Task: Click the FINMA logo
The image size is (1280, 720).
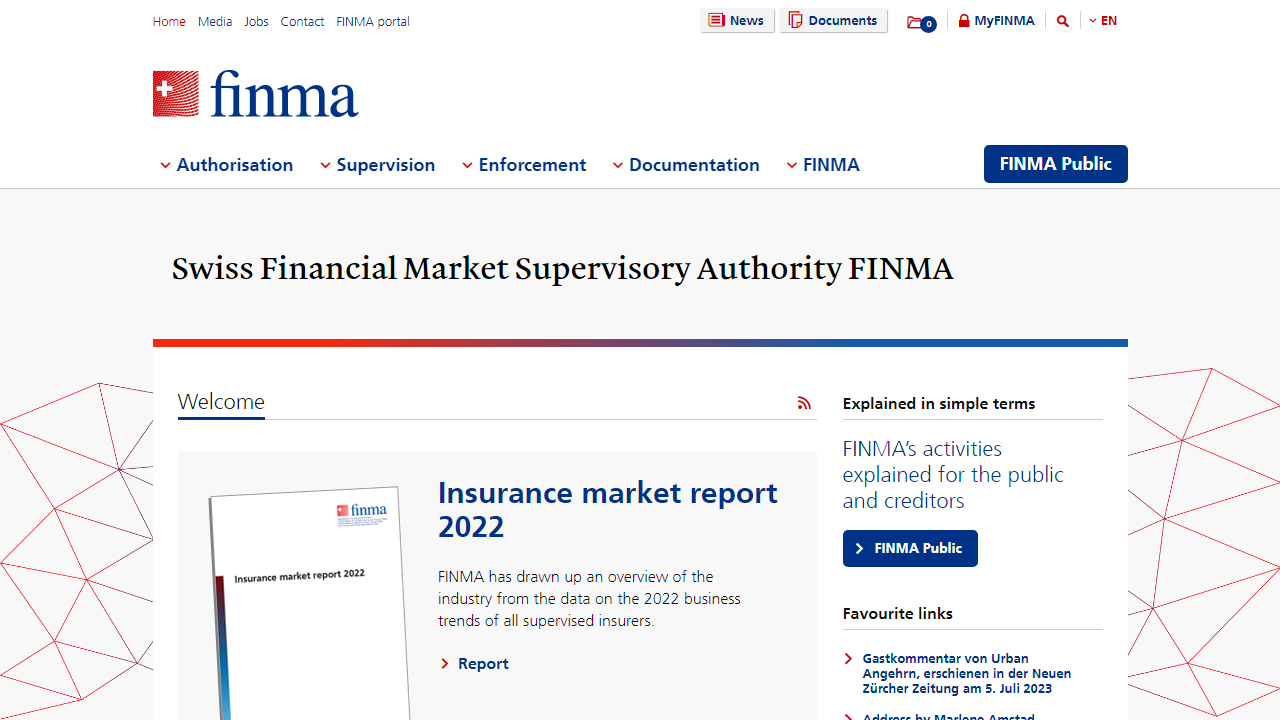Action: click(255, 93)
